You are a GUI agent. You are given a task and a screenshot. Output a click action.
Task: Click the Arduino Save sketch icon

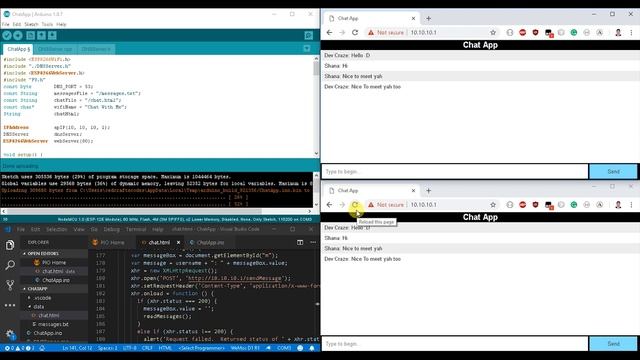(x=52, y=36)
